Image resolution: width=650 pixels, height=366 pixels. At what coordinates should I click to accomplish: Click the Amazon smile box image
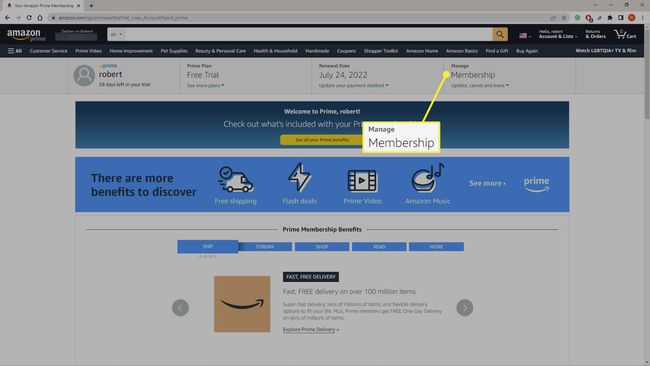(x=242, y=304)
